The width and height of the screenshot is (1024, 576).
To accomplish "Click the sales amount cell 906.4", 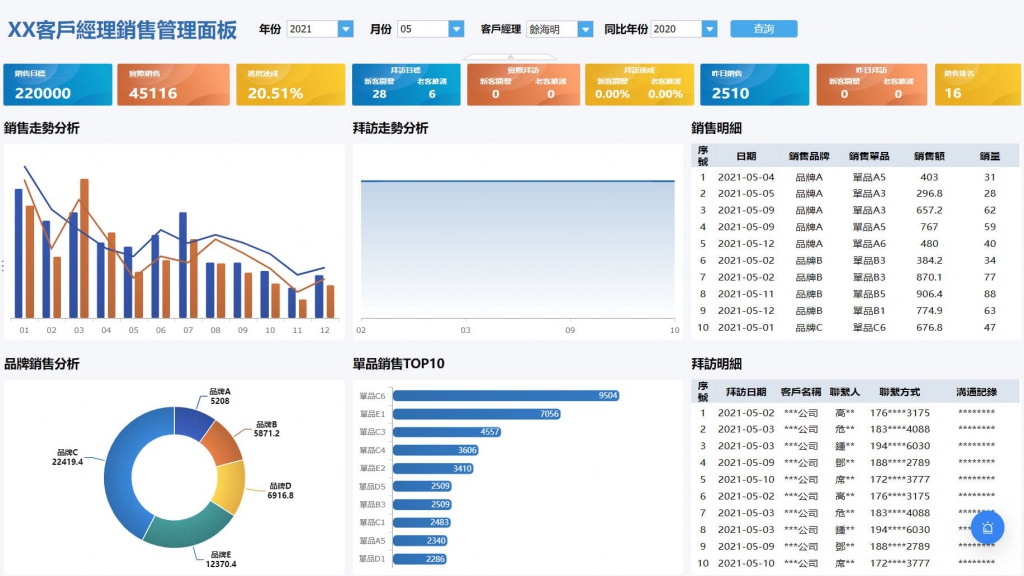I will (929, 294).
